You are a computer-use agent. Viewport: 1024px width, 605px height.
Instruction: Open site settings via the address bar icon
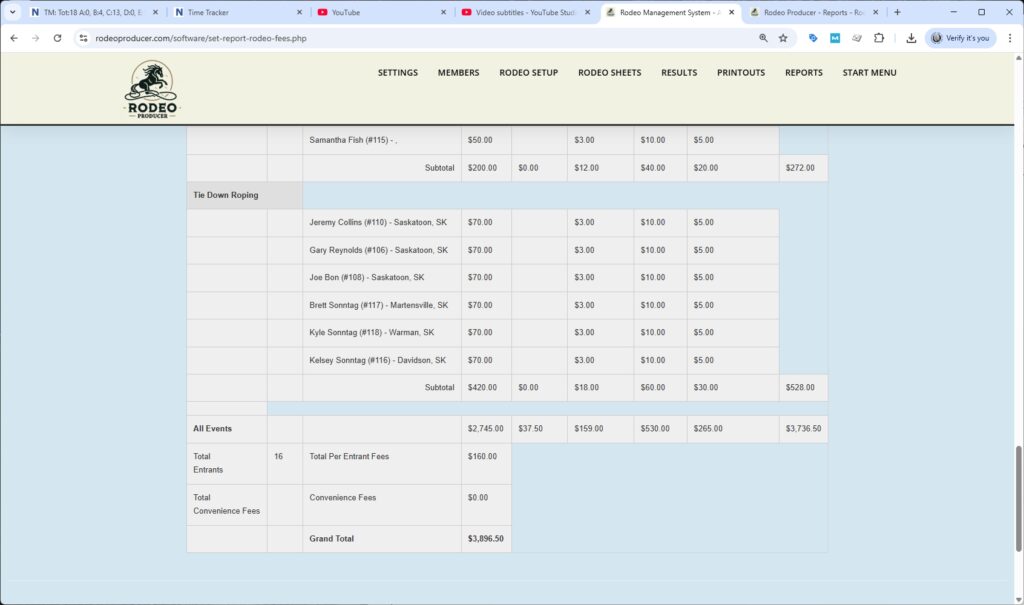85,38
